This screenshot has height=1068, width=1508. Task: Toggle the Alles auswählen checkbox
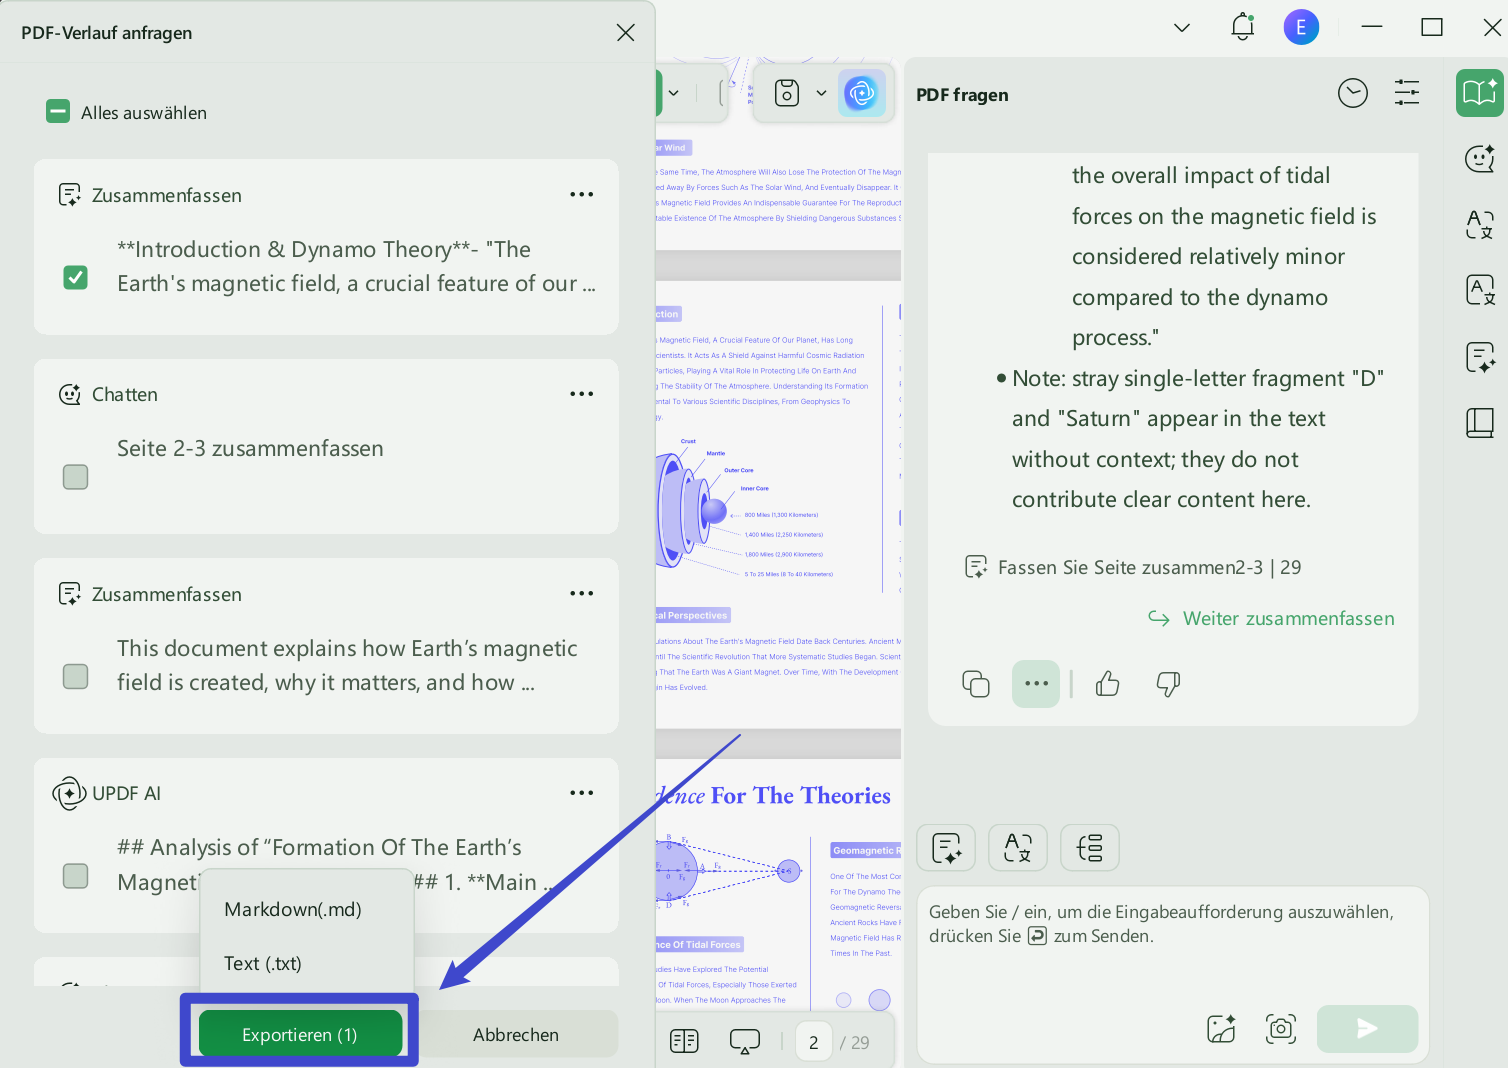click(57, 111)
